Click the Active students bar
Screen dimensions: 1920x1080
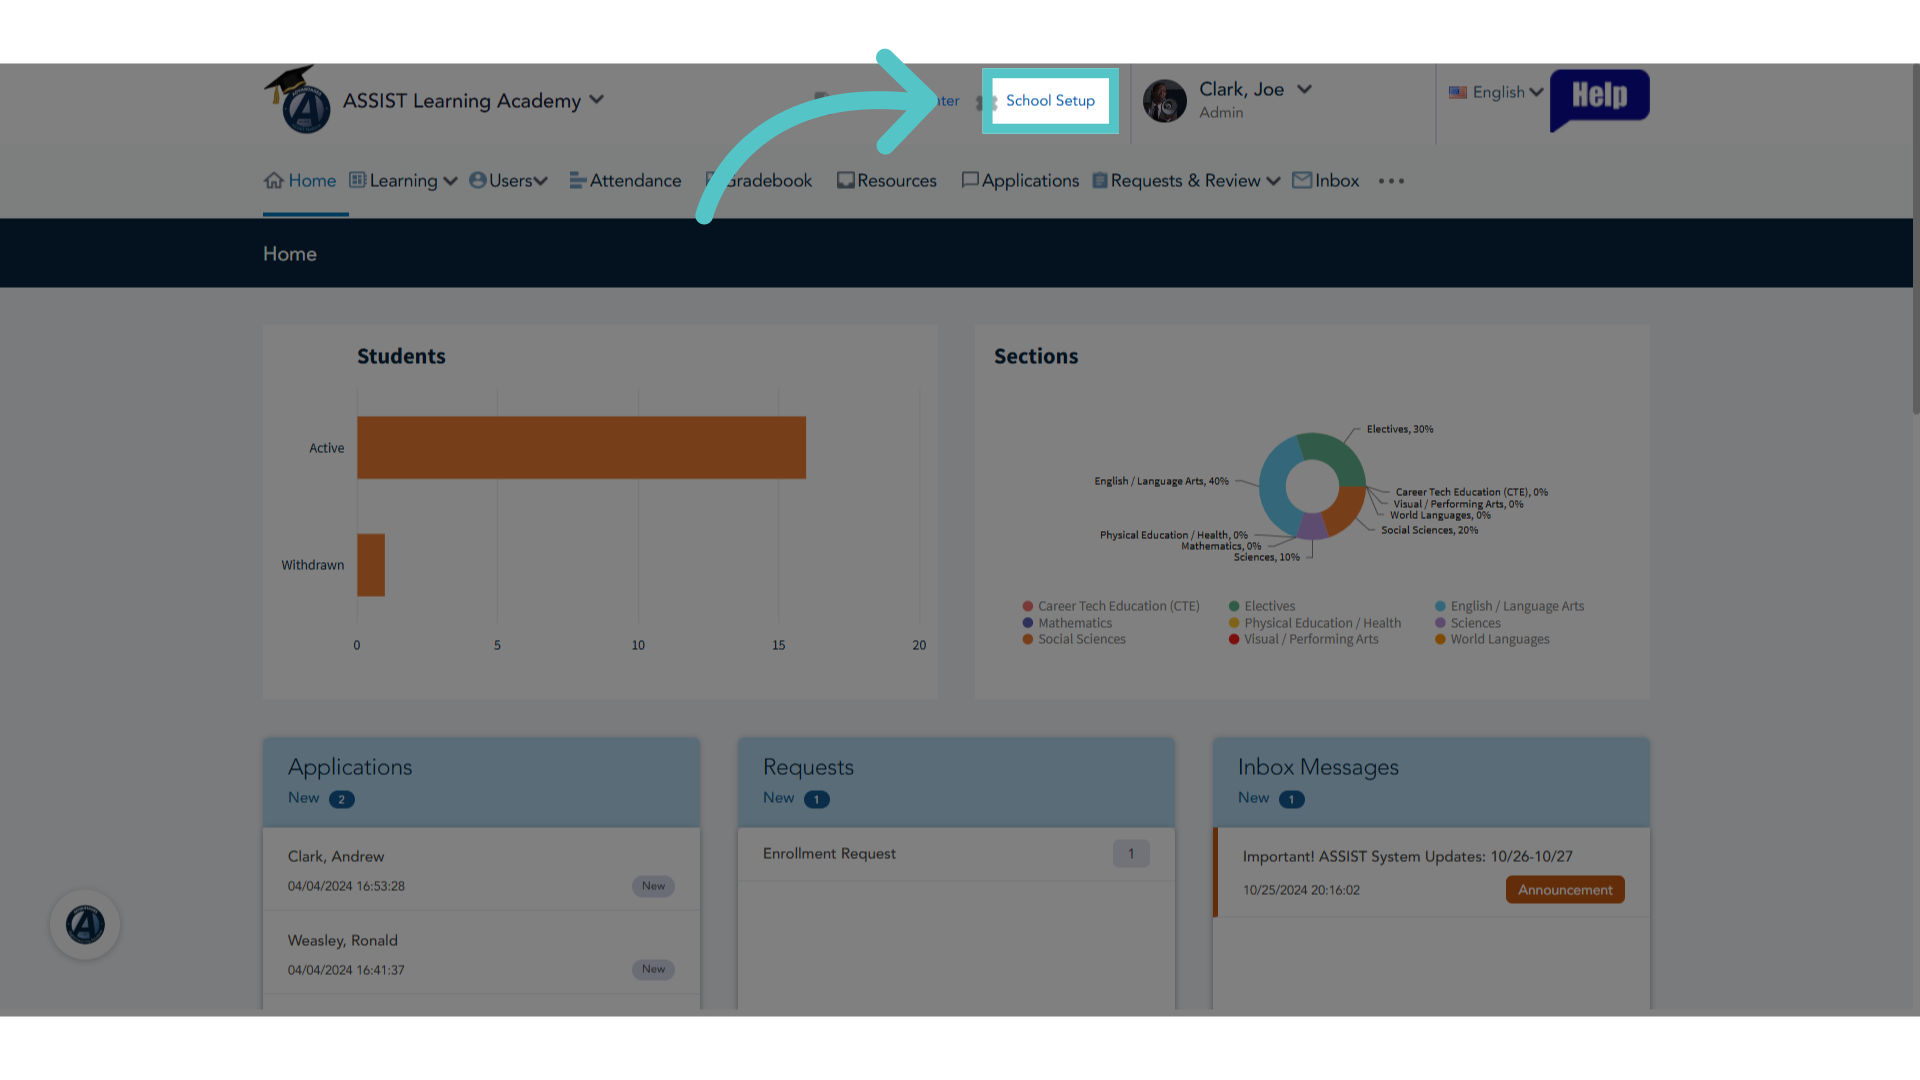[x=581, y=447]
